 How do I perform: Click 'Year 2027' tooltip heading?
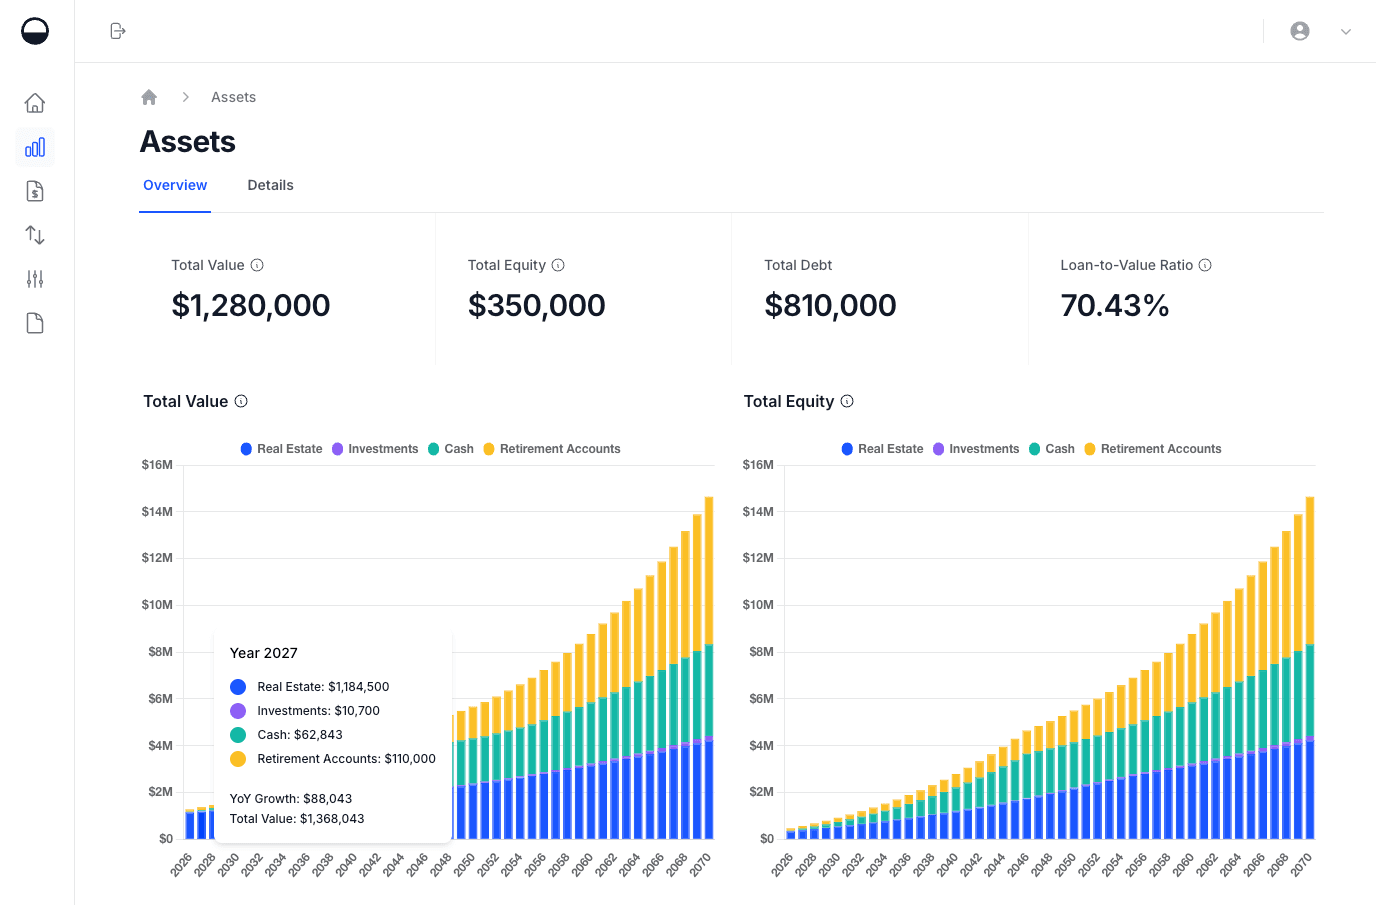coord(264,653)
